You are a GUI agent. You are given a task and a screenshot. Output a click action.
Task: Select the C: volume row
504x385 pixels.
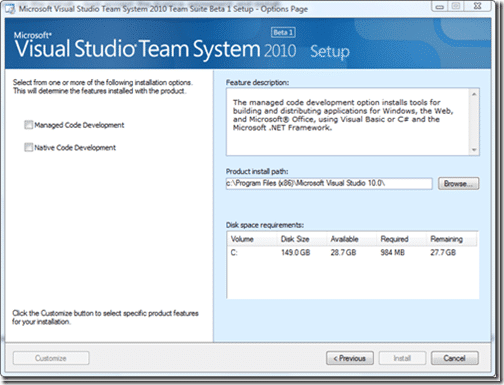[x=352, y=253]
